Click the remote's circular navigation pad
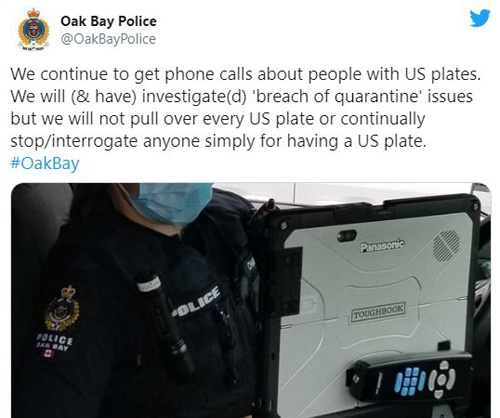The width and height of the screenshot is (500, 418). click(442, 379)
